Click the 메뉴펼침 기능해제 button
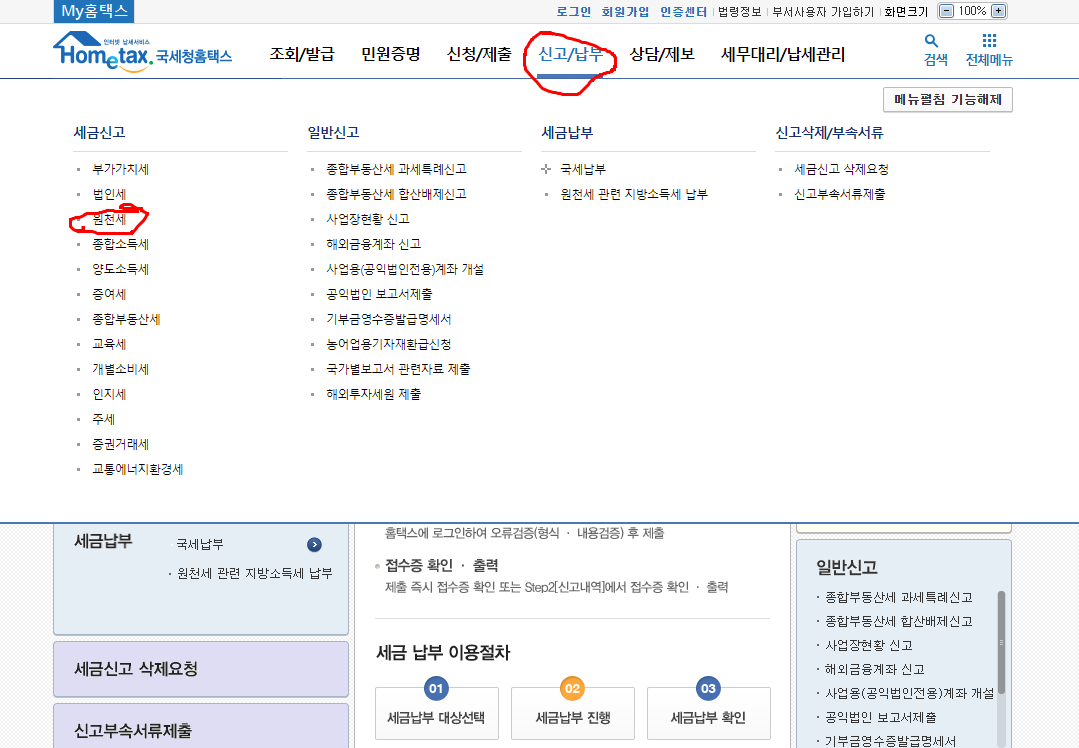Screen dimensions: 1079x748 [x=948, y=100]
